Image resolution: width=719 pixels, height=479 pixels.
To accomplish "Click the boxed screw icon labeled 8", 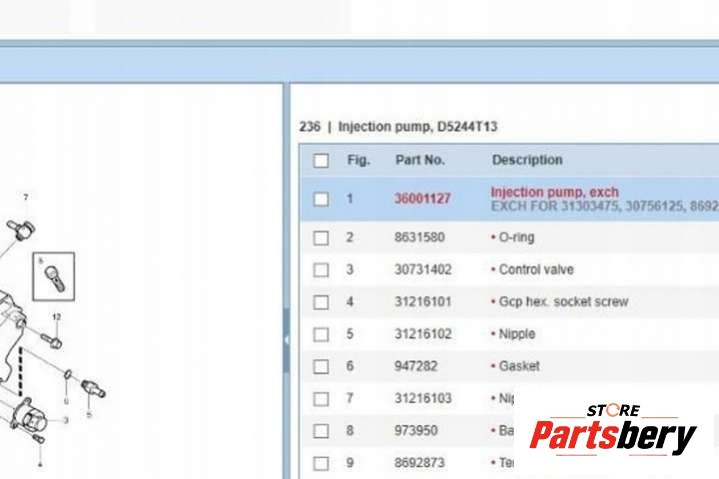I will click(54, 277).
